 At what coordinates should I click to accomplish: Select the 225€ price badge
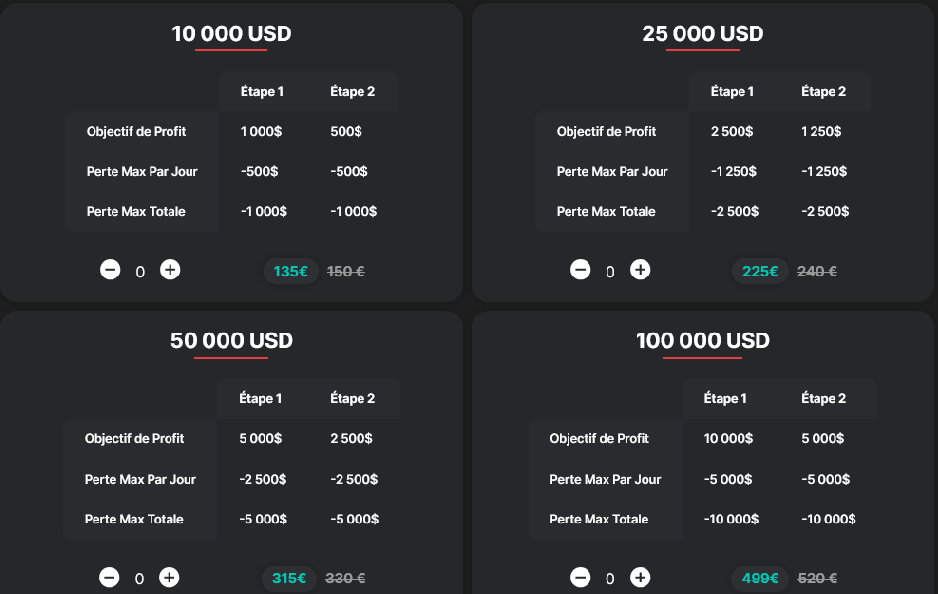click(760, 272)
